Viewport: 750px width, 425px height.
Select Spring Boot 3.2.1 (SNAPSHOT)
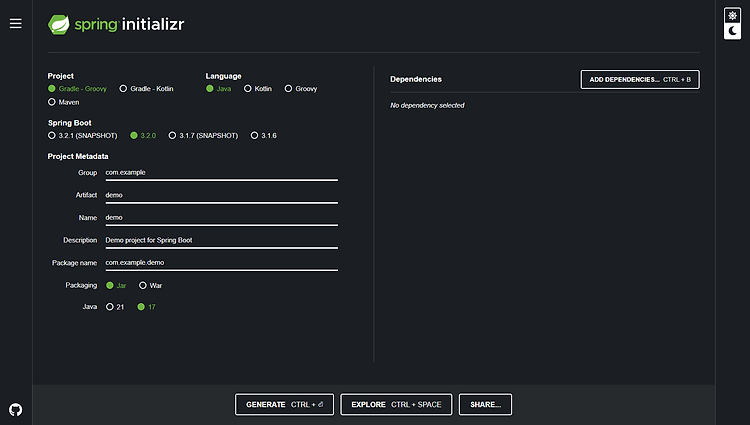click(82, 135)
